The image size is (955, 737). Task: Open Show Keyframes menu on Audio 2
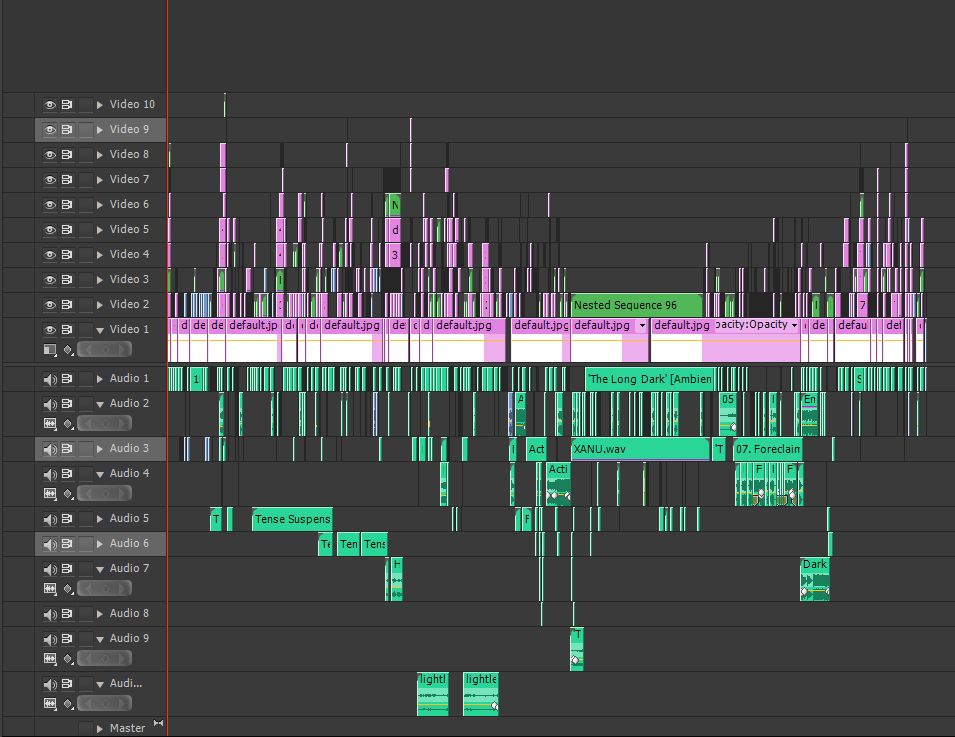click(x=68, y=423)
